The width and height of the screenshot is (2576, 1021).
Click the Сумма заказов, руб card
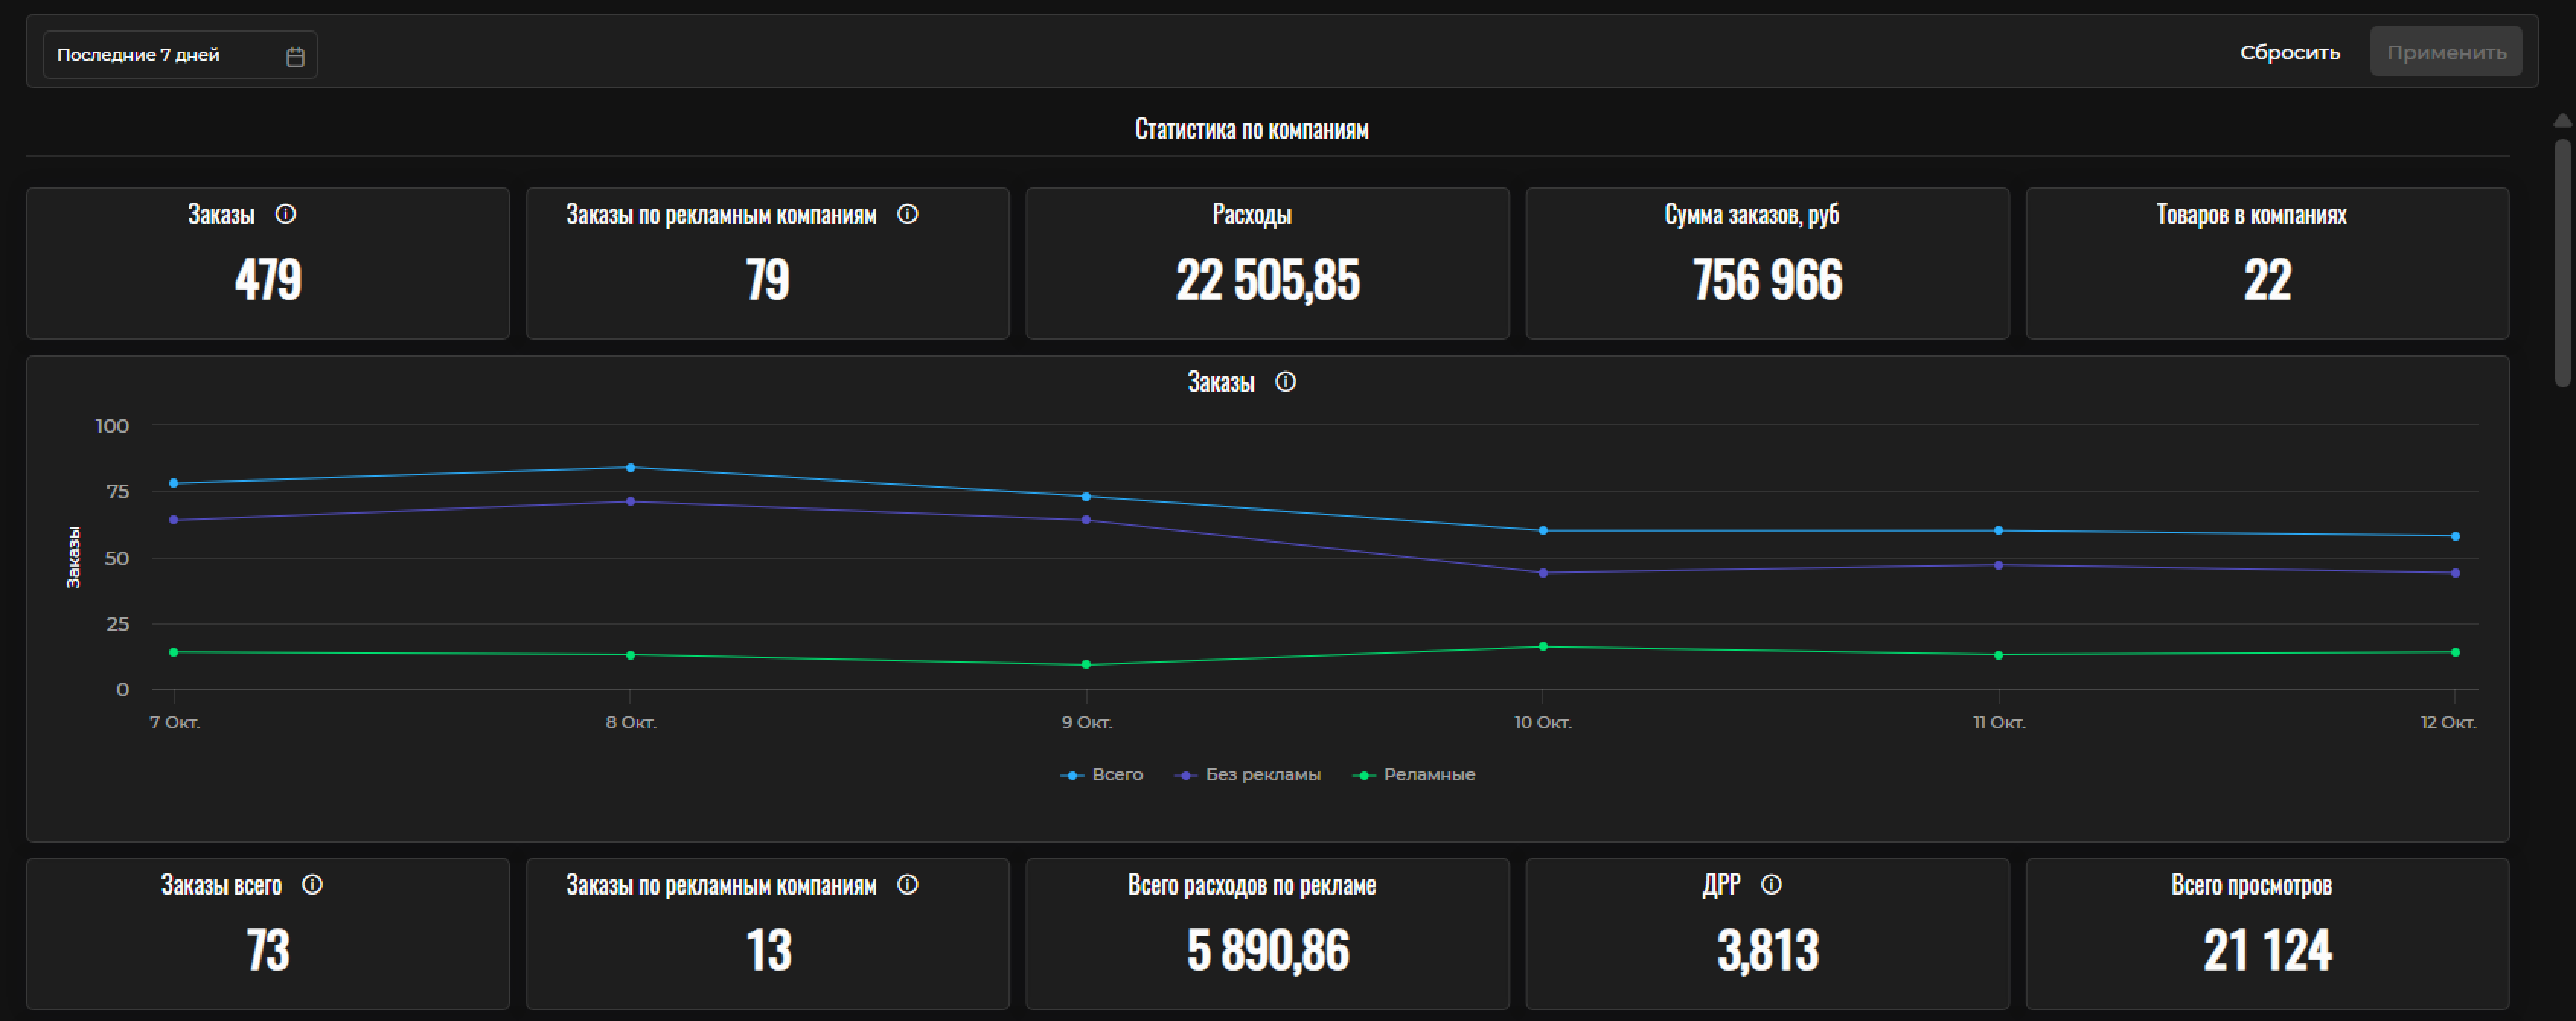1766,264
